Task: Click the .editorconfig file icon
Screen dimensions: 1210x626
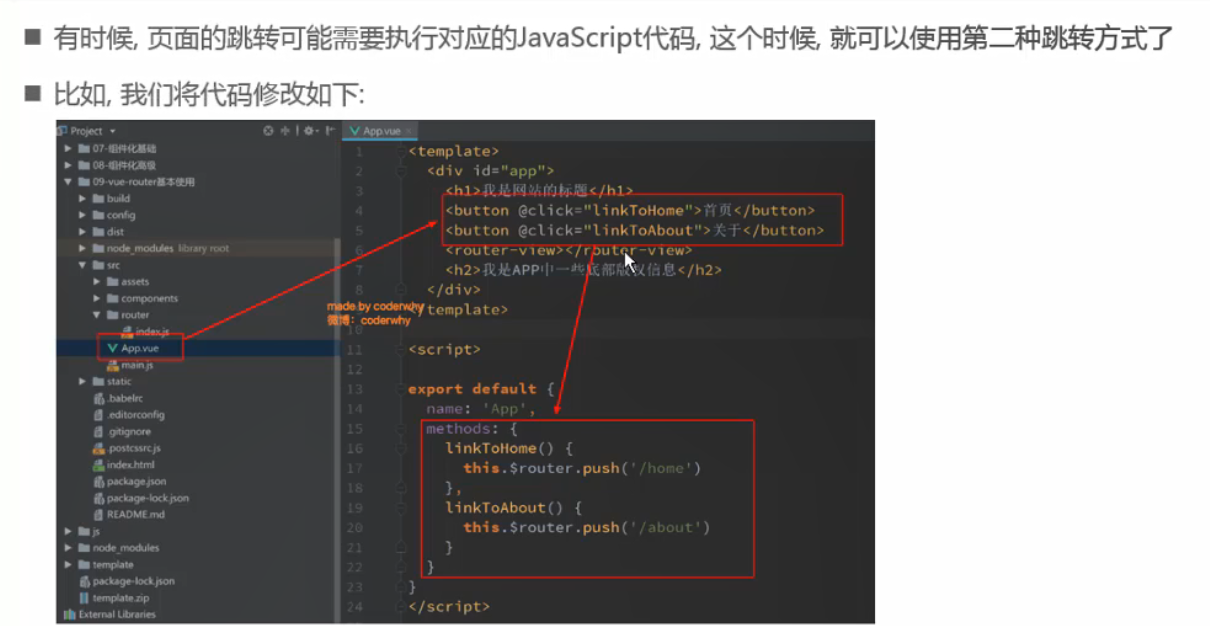Action: pos(98,415)
